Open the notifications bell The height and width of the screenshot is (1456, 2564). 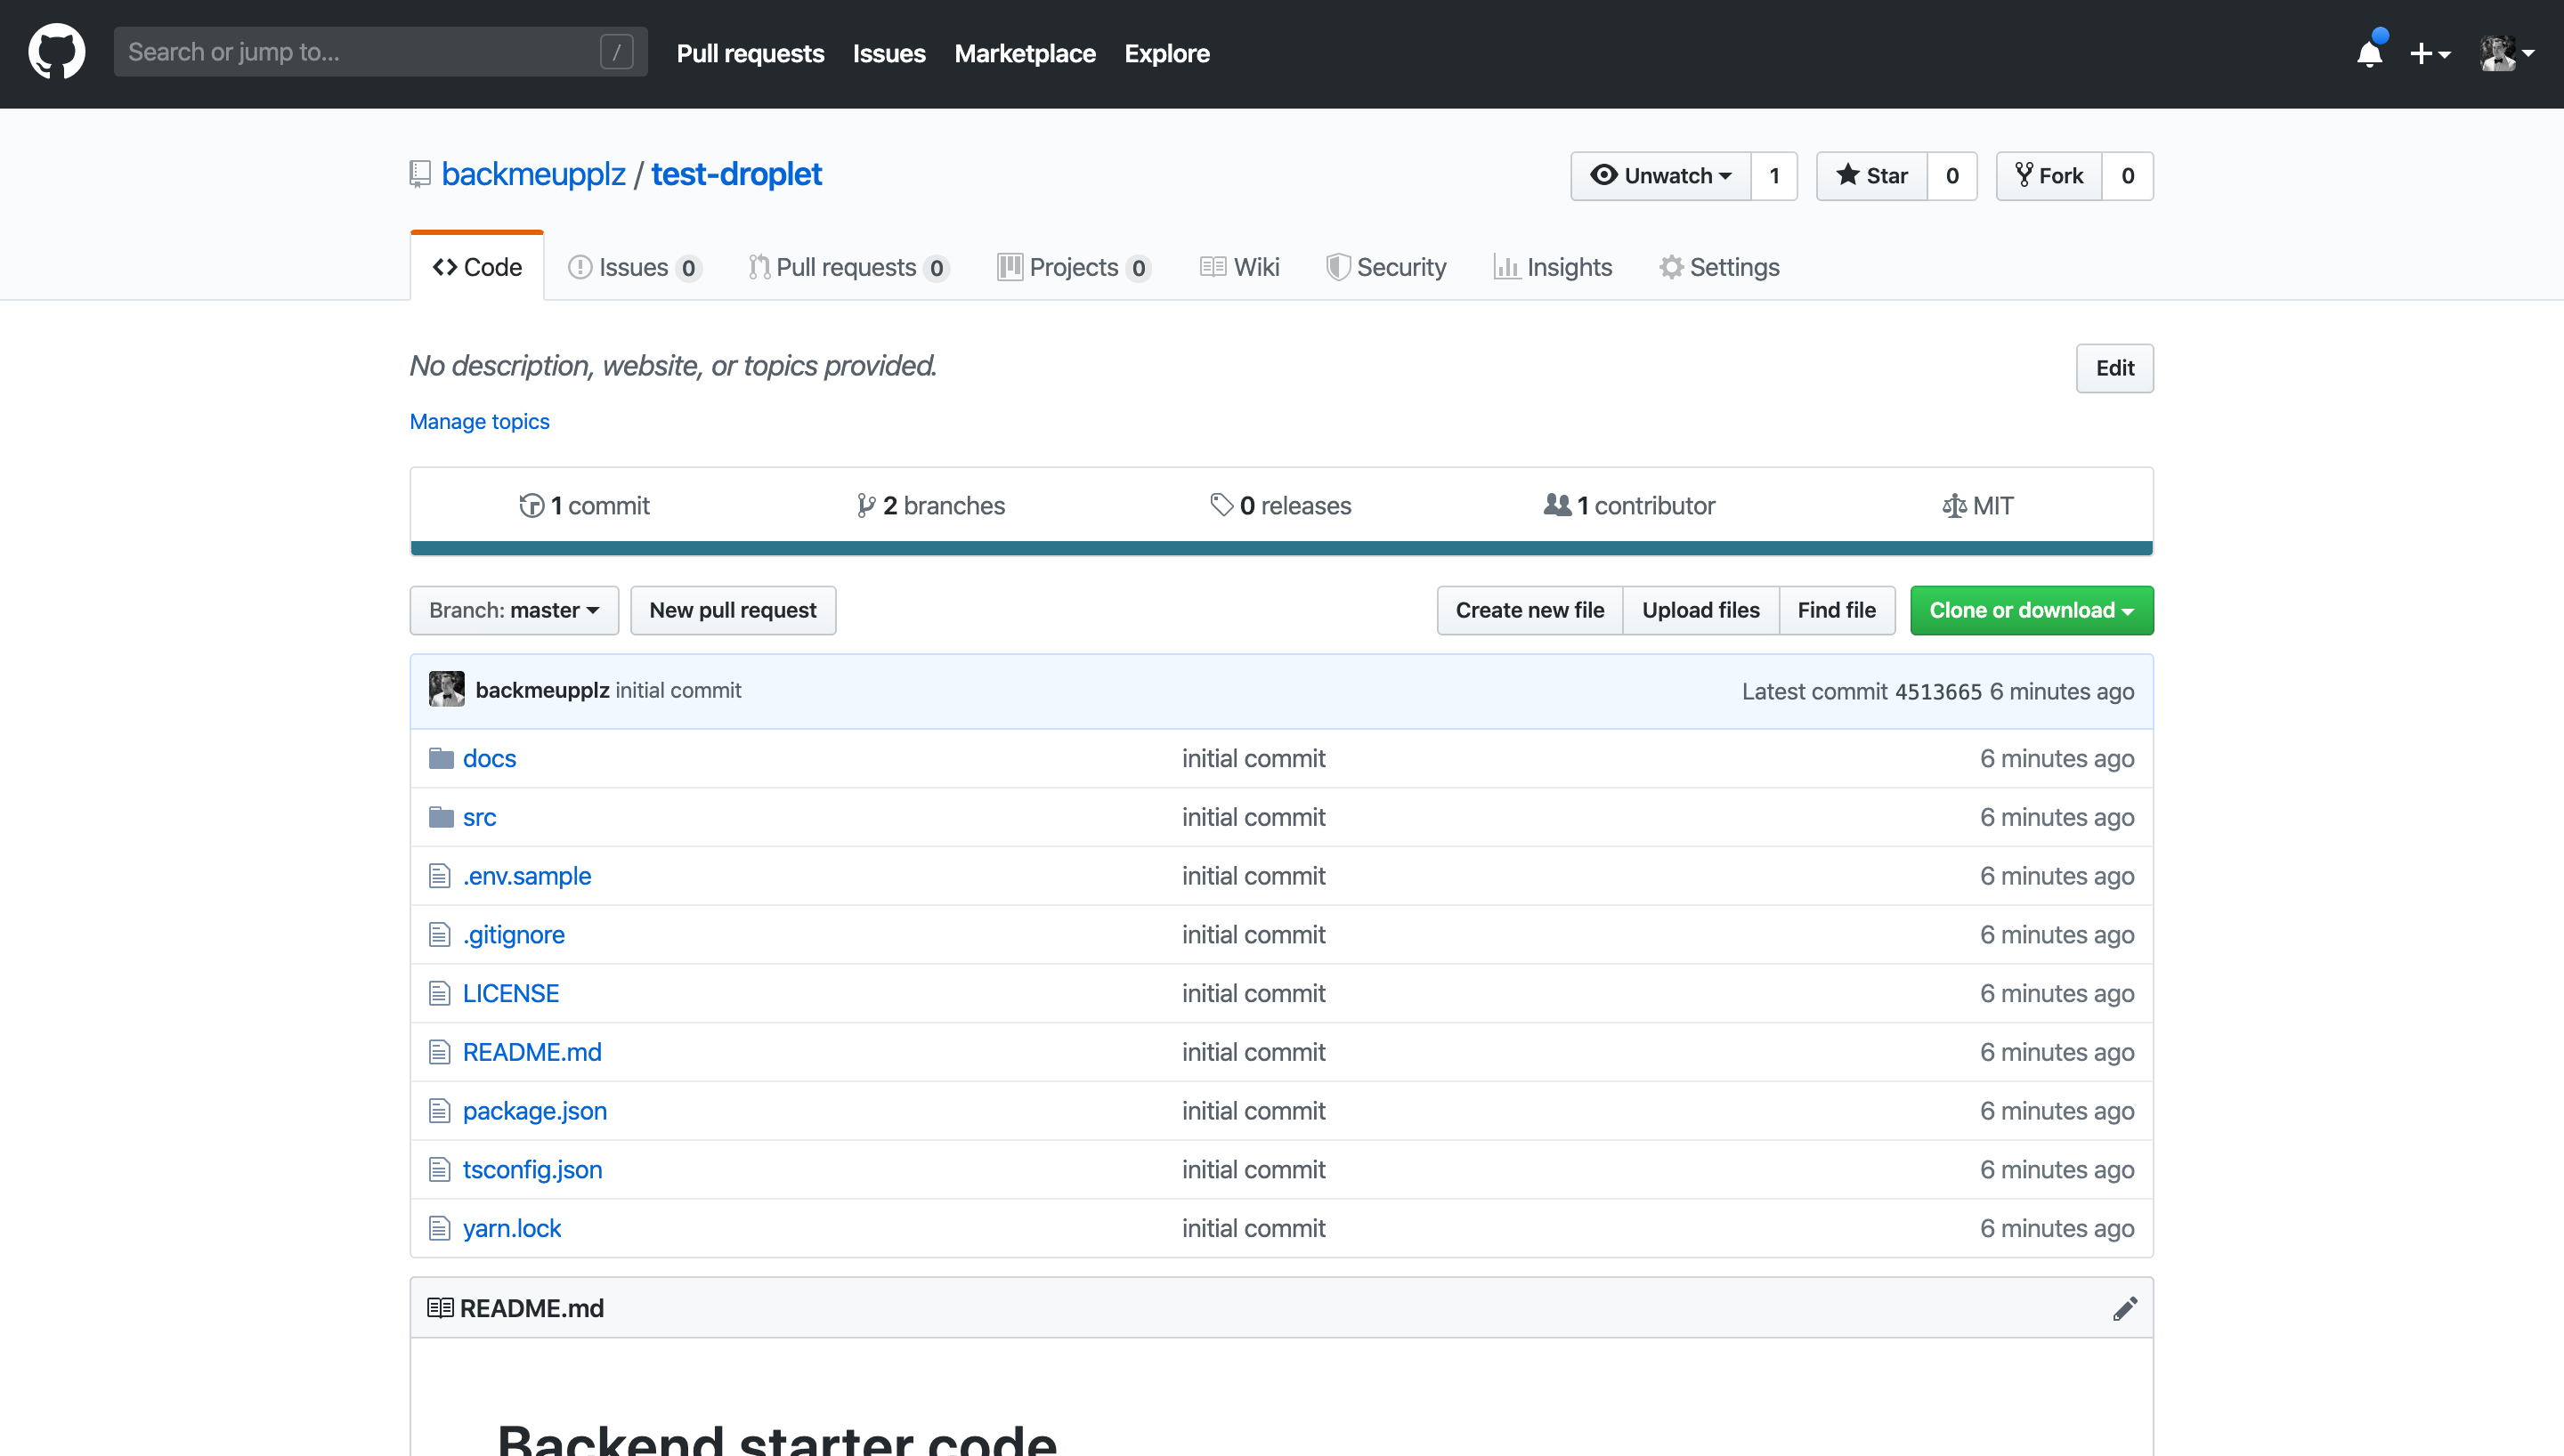click(2370, 52)
